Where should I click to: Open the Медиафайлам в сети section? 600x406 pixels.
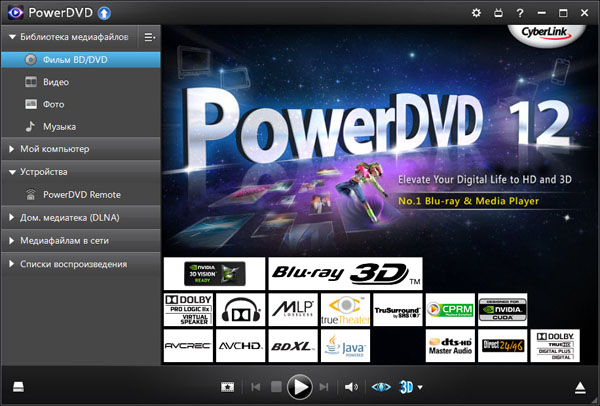tap(81, 241)
